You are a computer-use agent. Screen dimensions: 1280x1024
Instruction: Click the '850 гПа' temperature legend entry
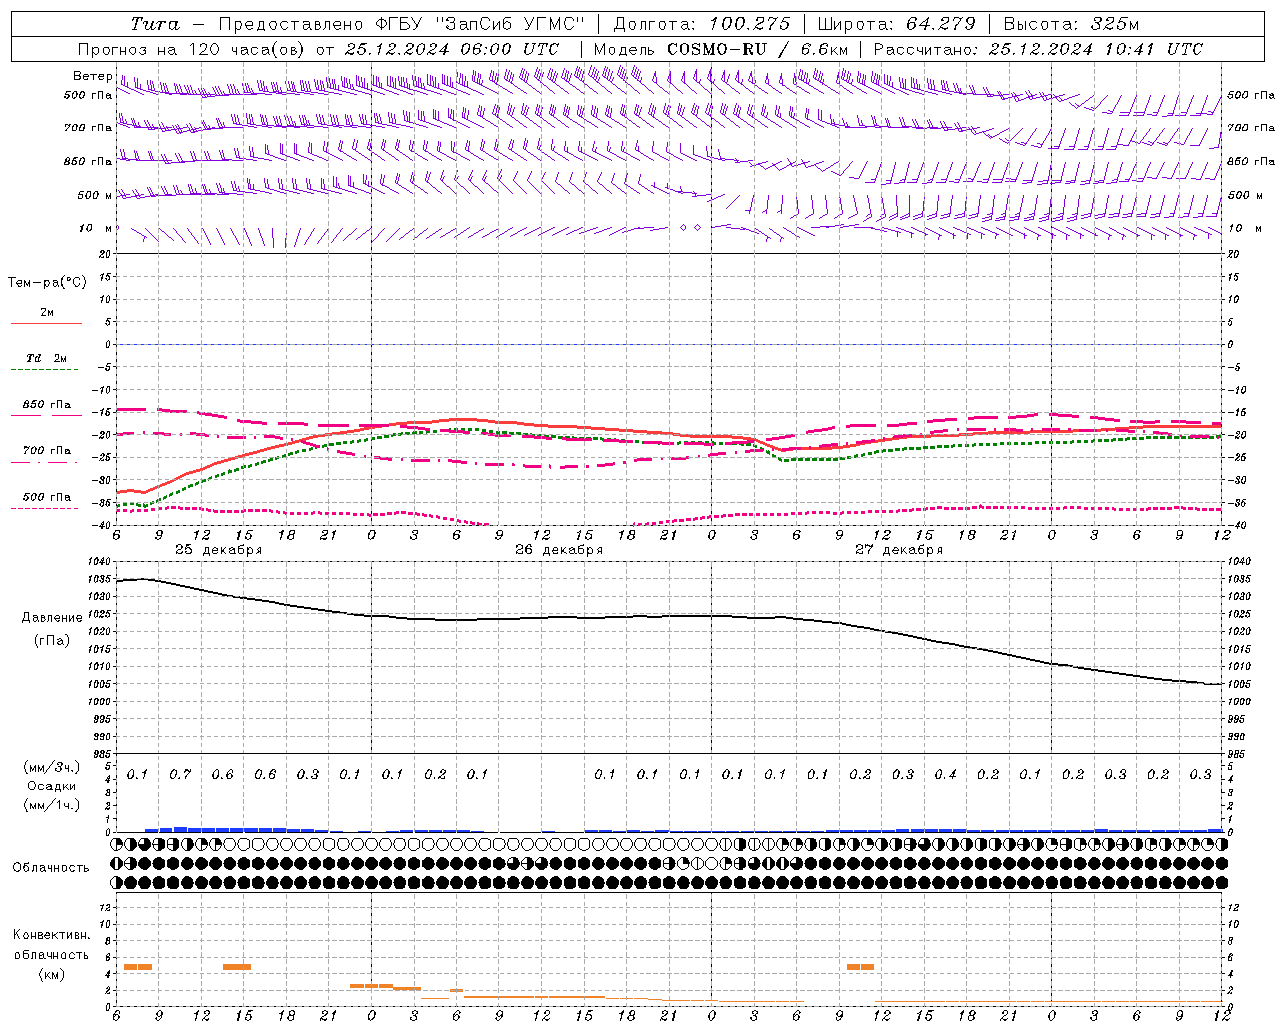(47, 405)
